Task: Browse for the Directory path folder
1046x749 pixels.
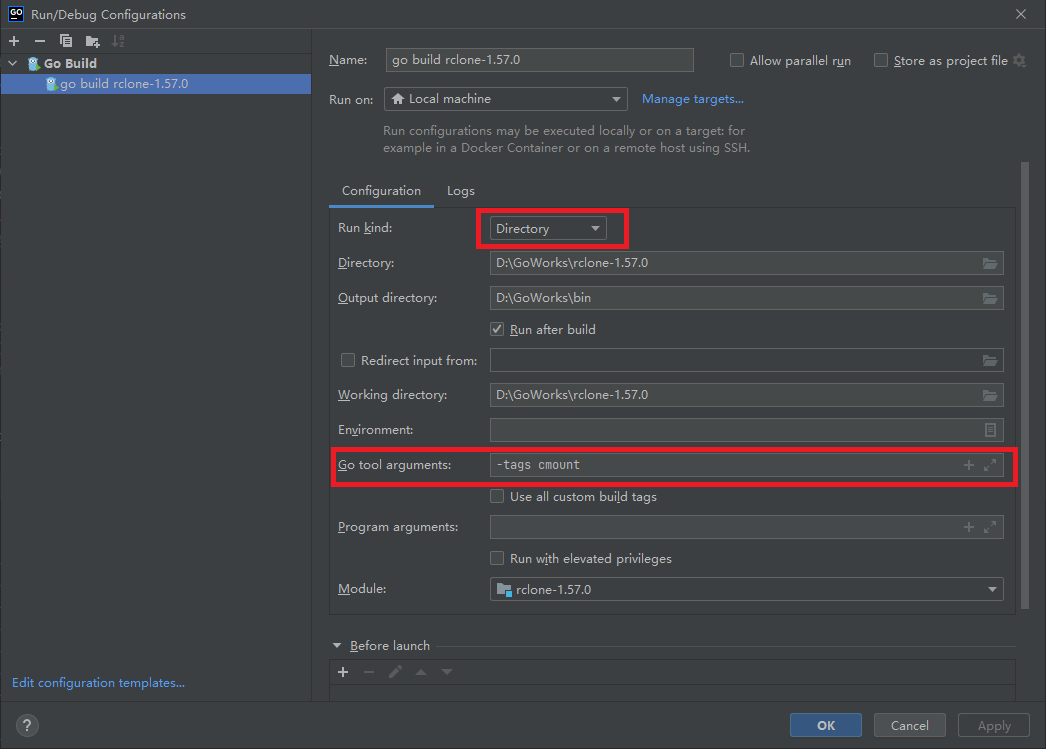Action: click(x=990, y=263)
